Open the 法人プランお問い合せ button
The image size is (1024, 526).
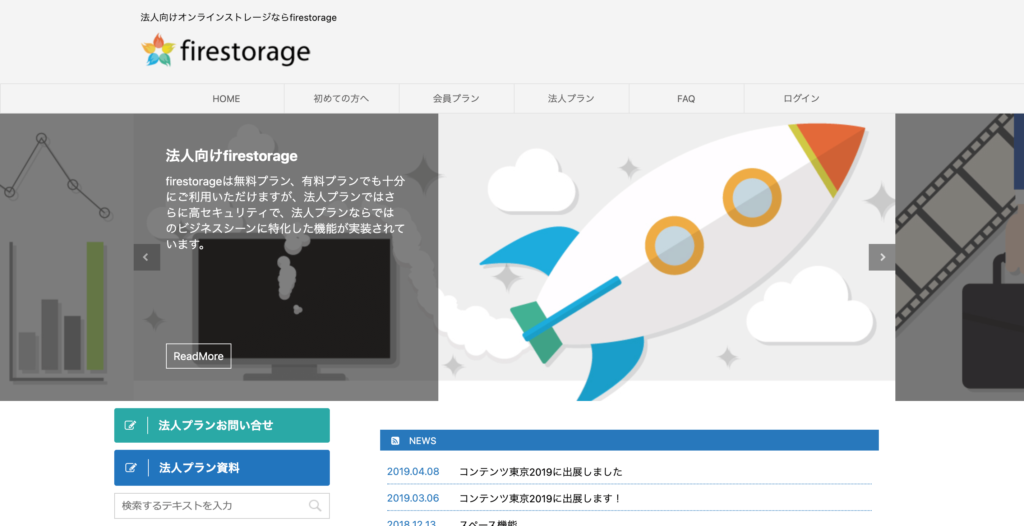tap(222, 425)
